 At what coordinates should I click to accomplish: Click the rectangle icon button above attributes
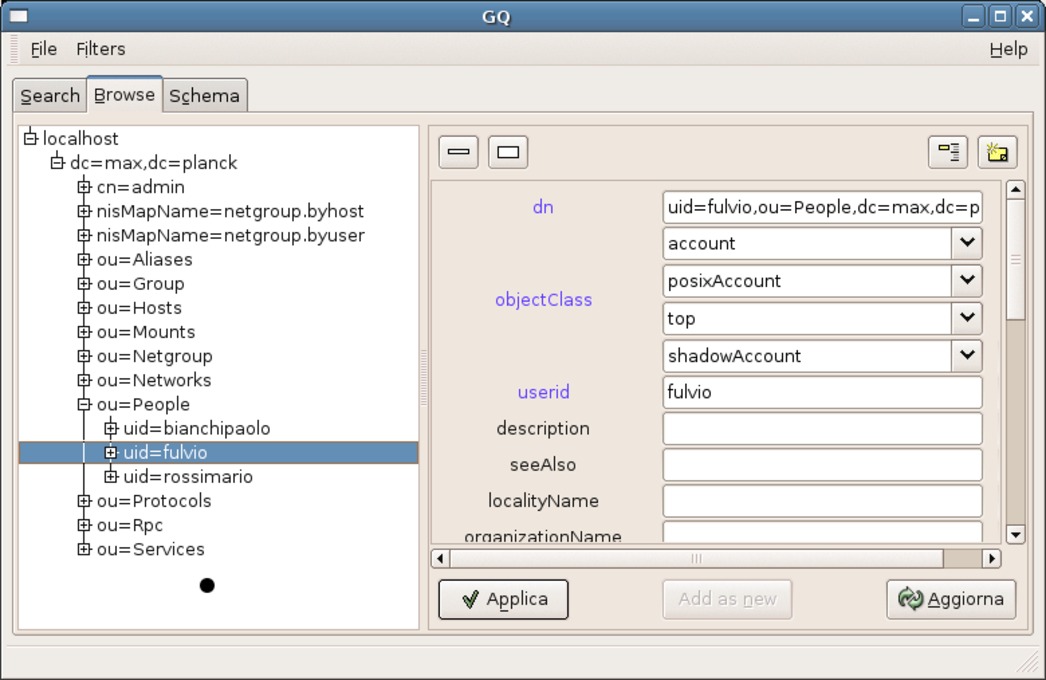pyautogui.click(x=508, y=152)
